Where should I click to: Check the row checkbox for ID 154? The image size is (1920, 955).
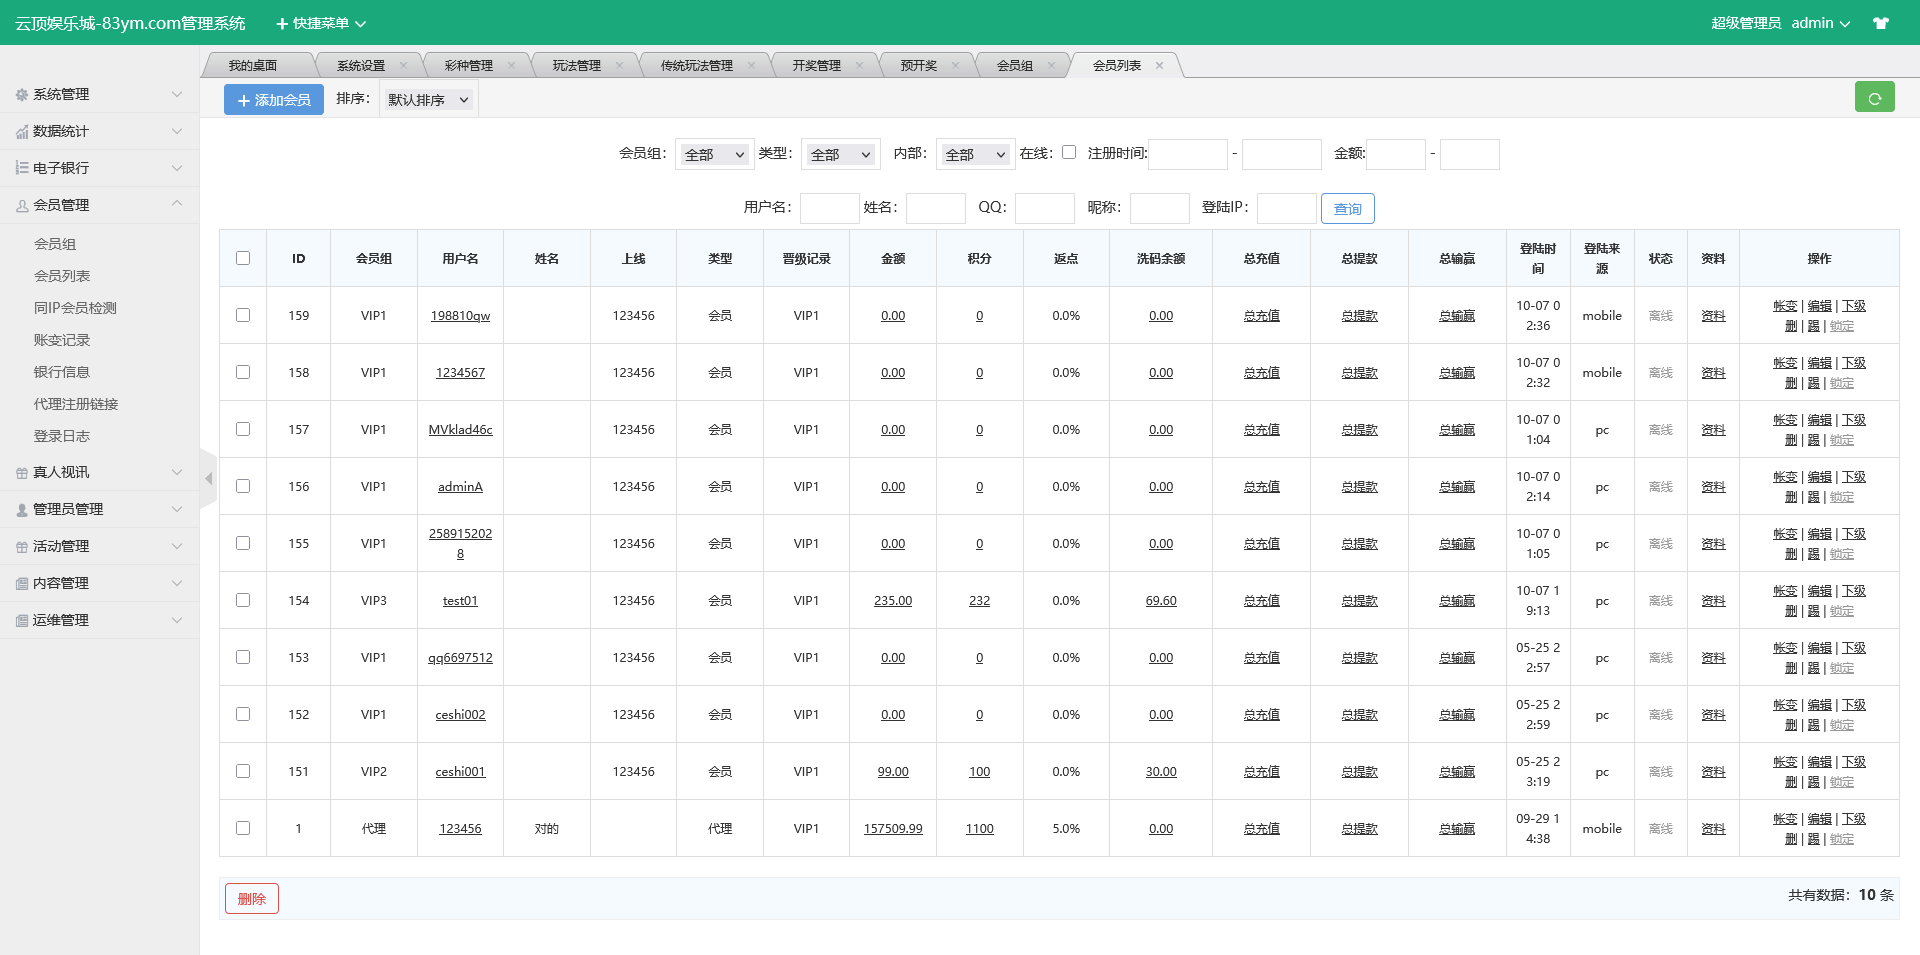pos(243,600)
